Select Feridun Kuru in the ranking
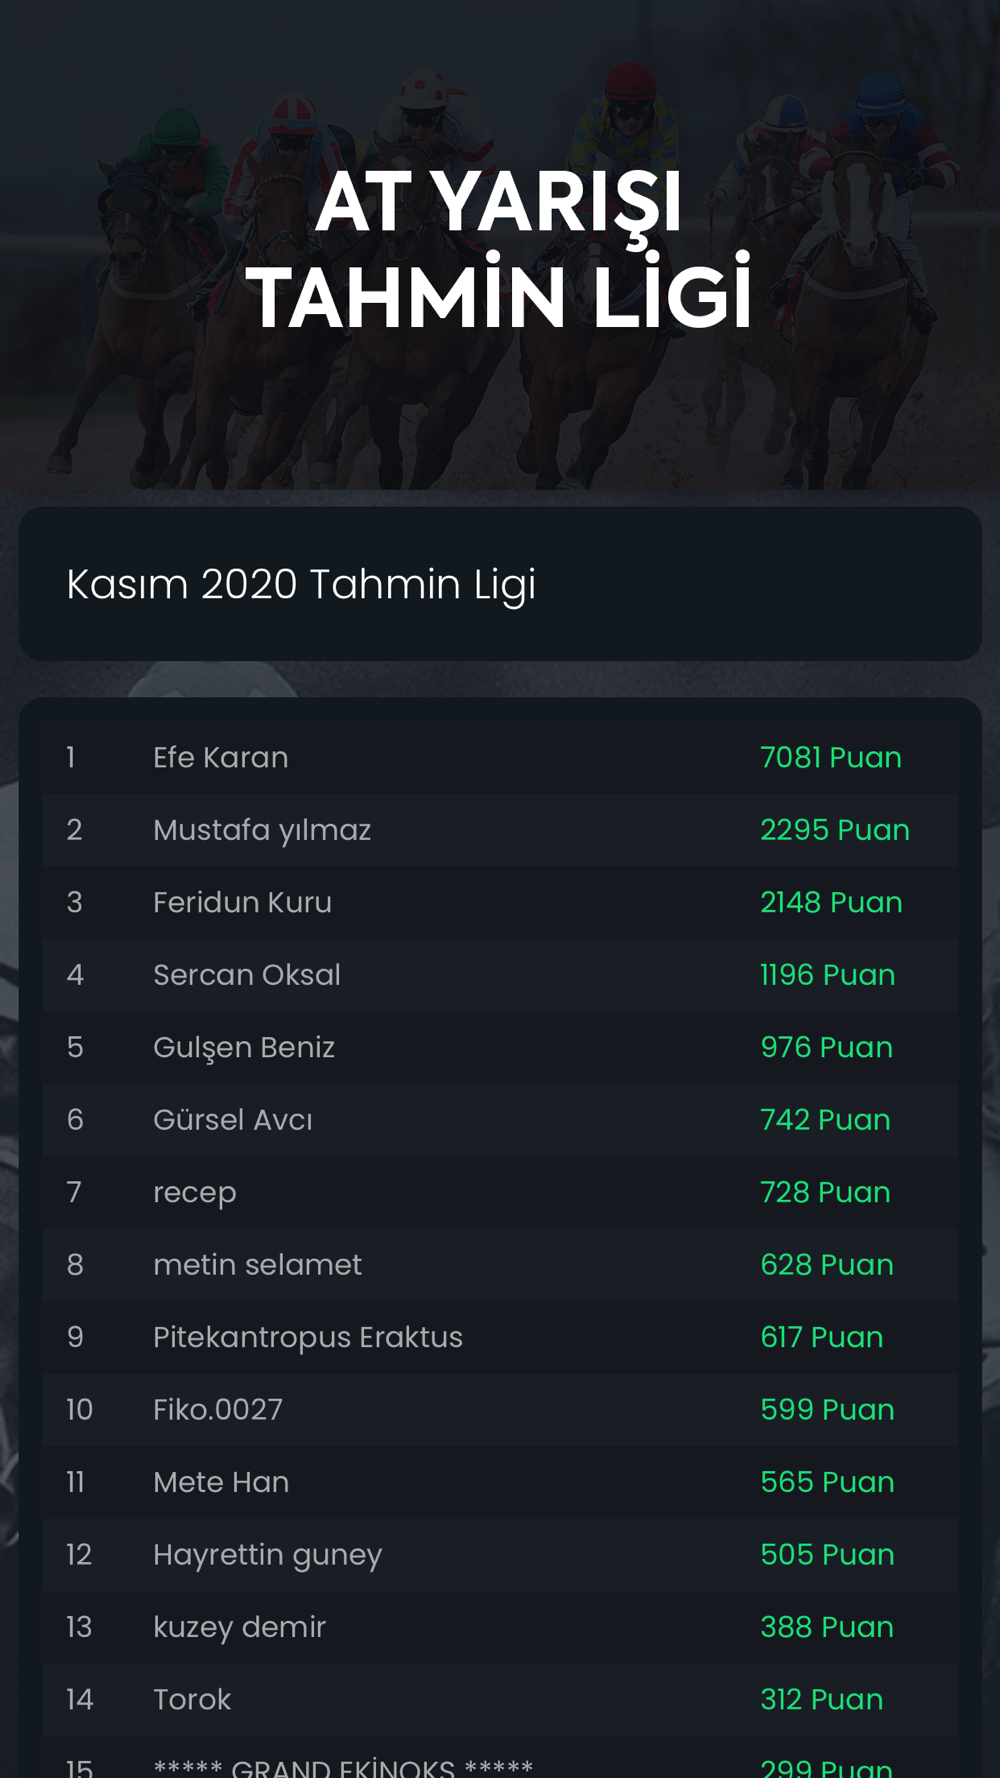Viewport: 1000px width, 1778px height. [500, 902]
